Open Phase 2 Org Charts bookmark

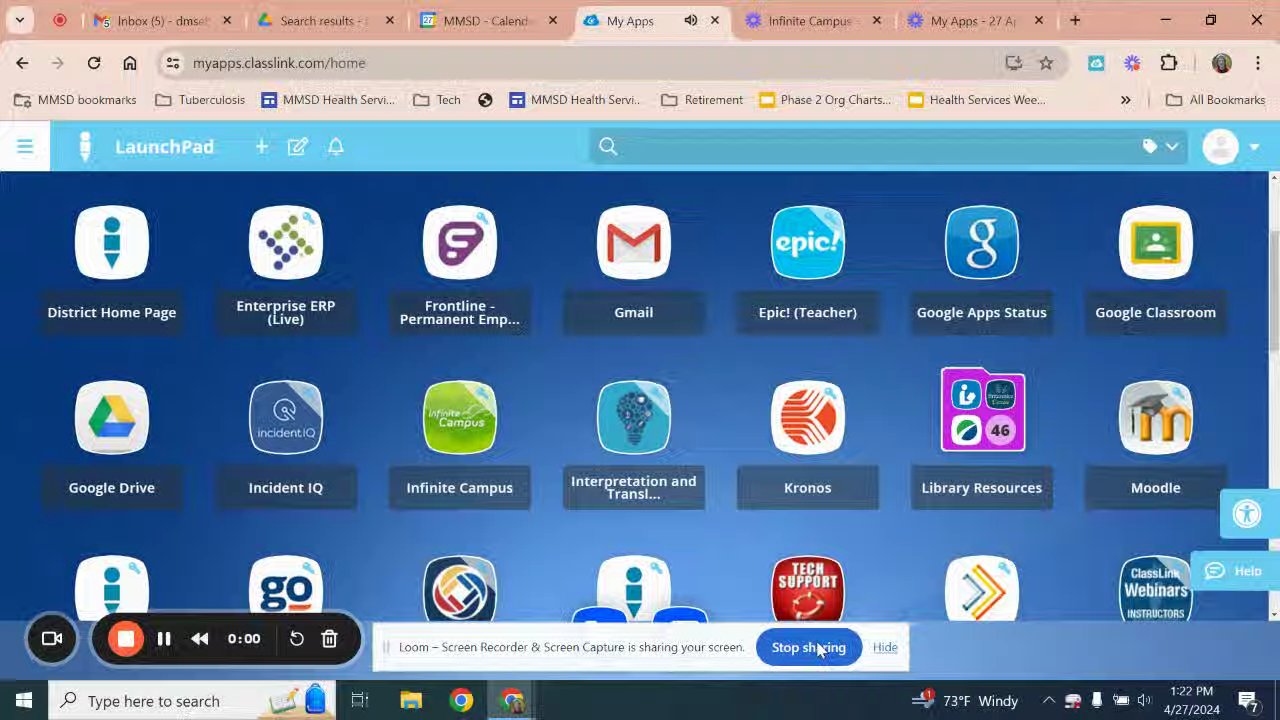825,100
